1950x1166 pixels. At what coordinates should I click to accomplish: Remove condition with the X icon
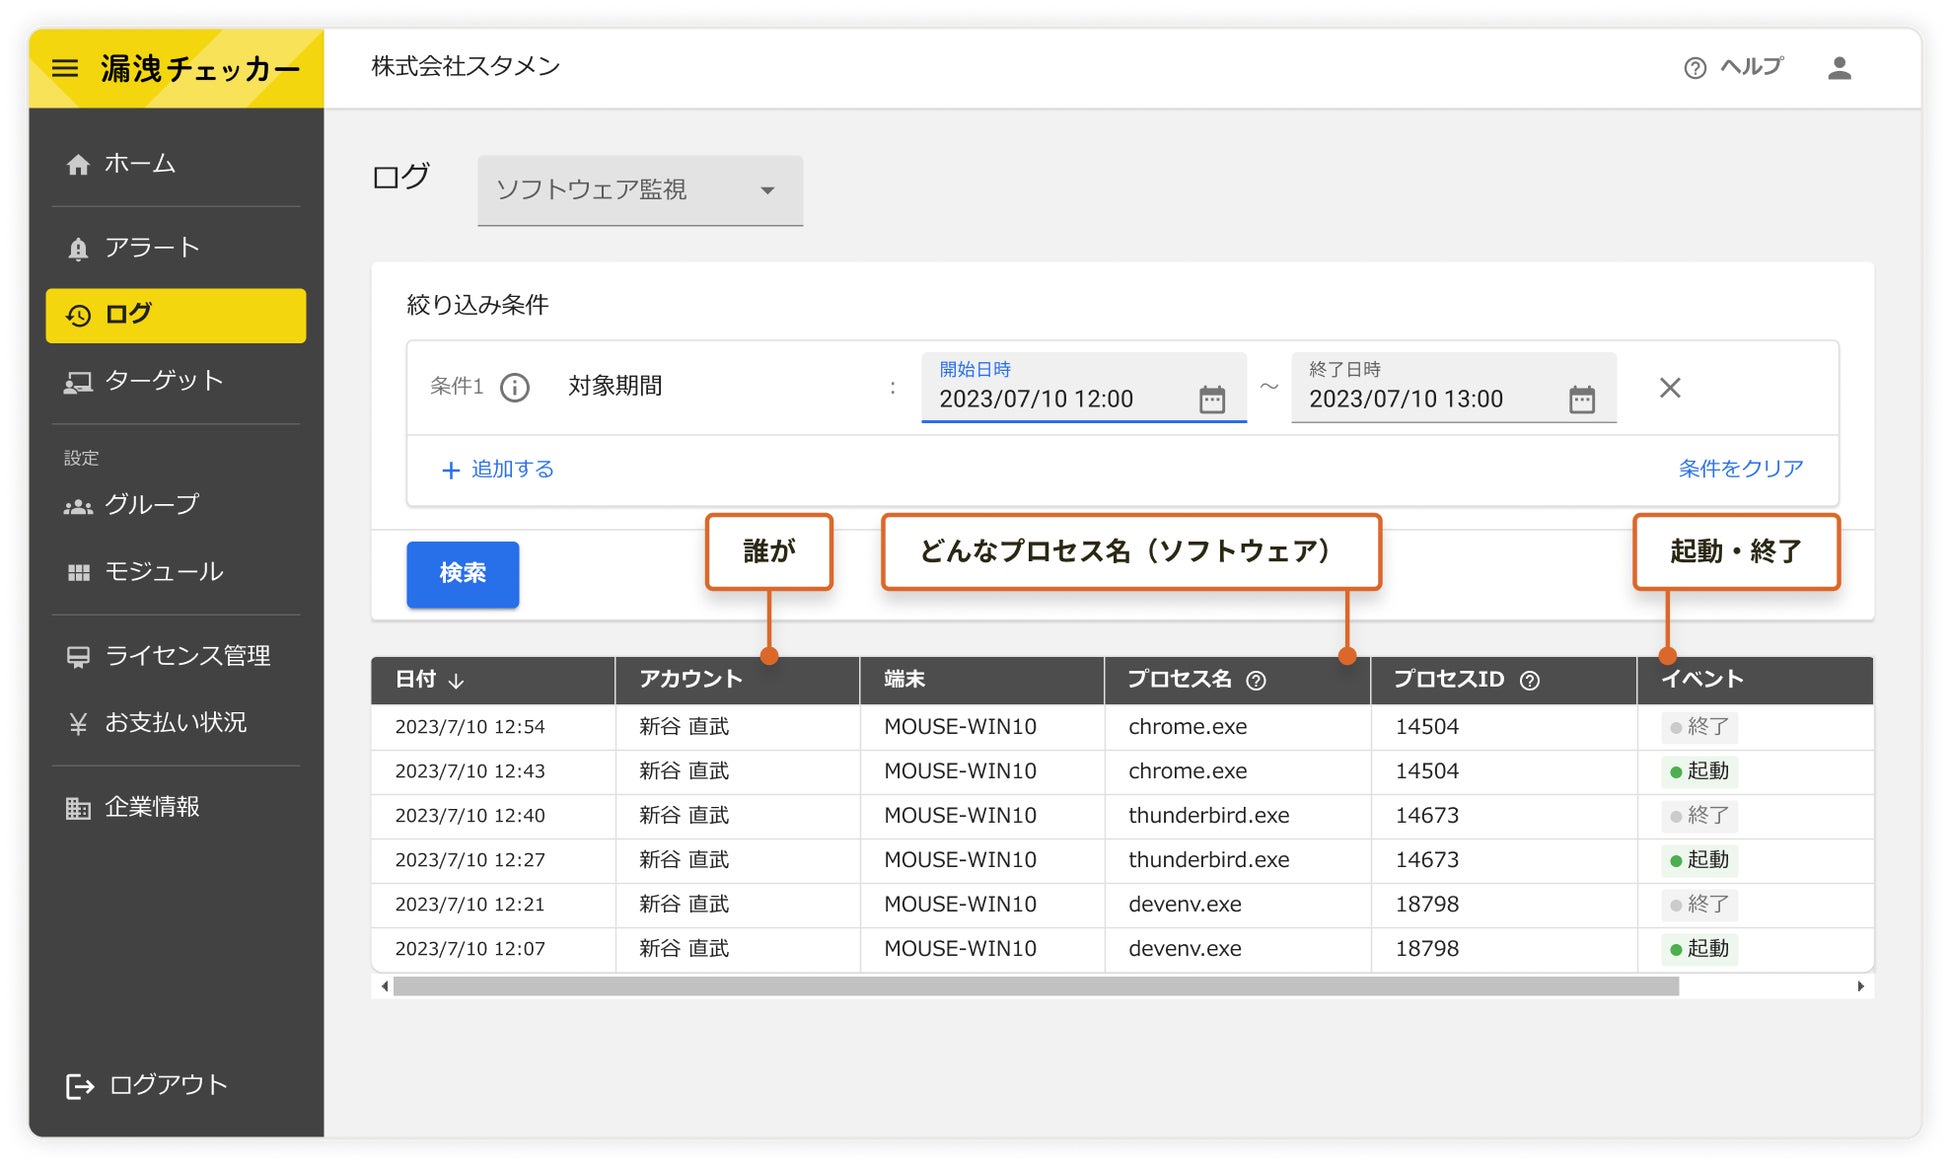click(x=1669, y=387)
